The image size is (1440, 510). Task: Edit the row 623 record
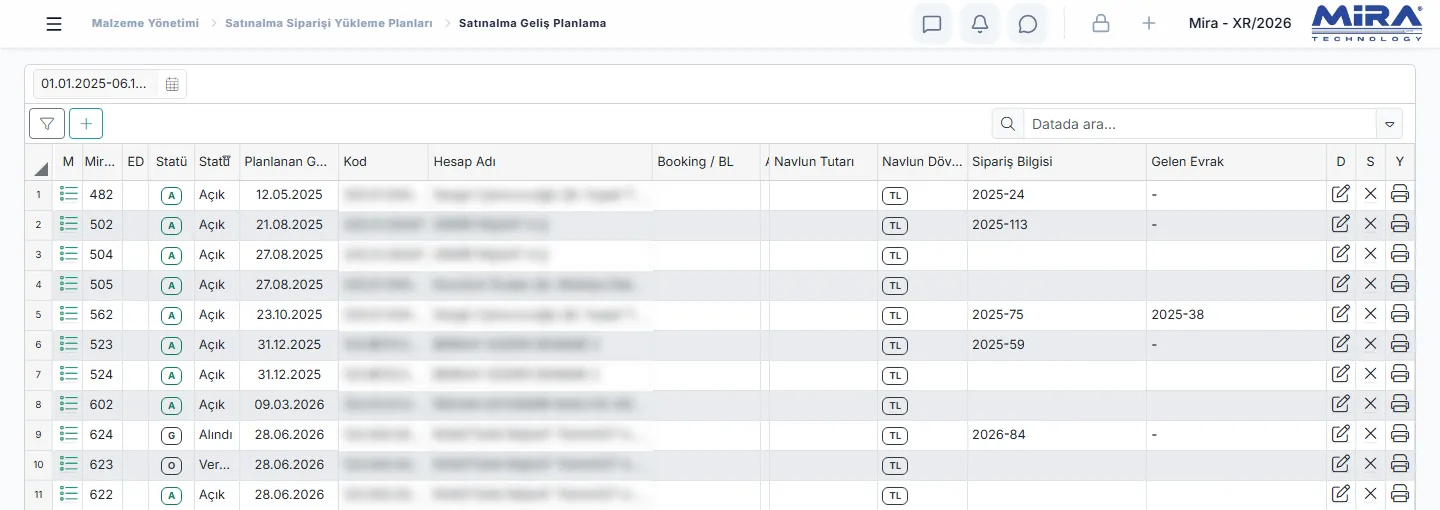click(1341, 464)
